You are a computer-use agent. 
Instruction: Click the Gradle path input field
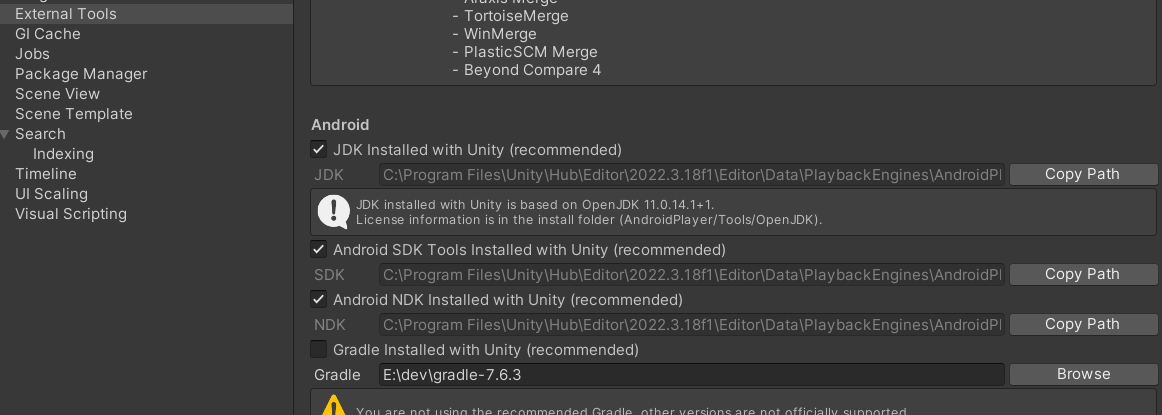click(x=690, y=375)
